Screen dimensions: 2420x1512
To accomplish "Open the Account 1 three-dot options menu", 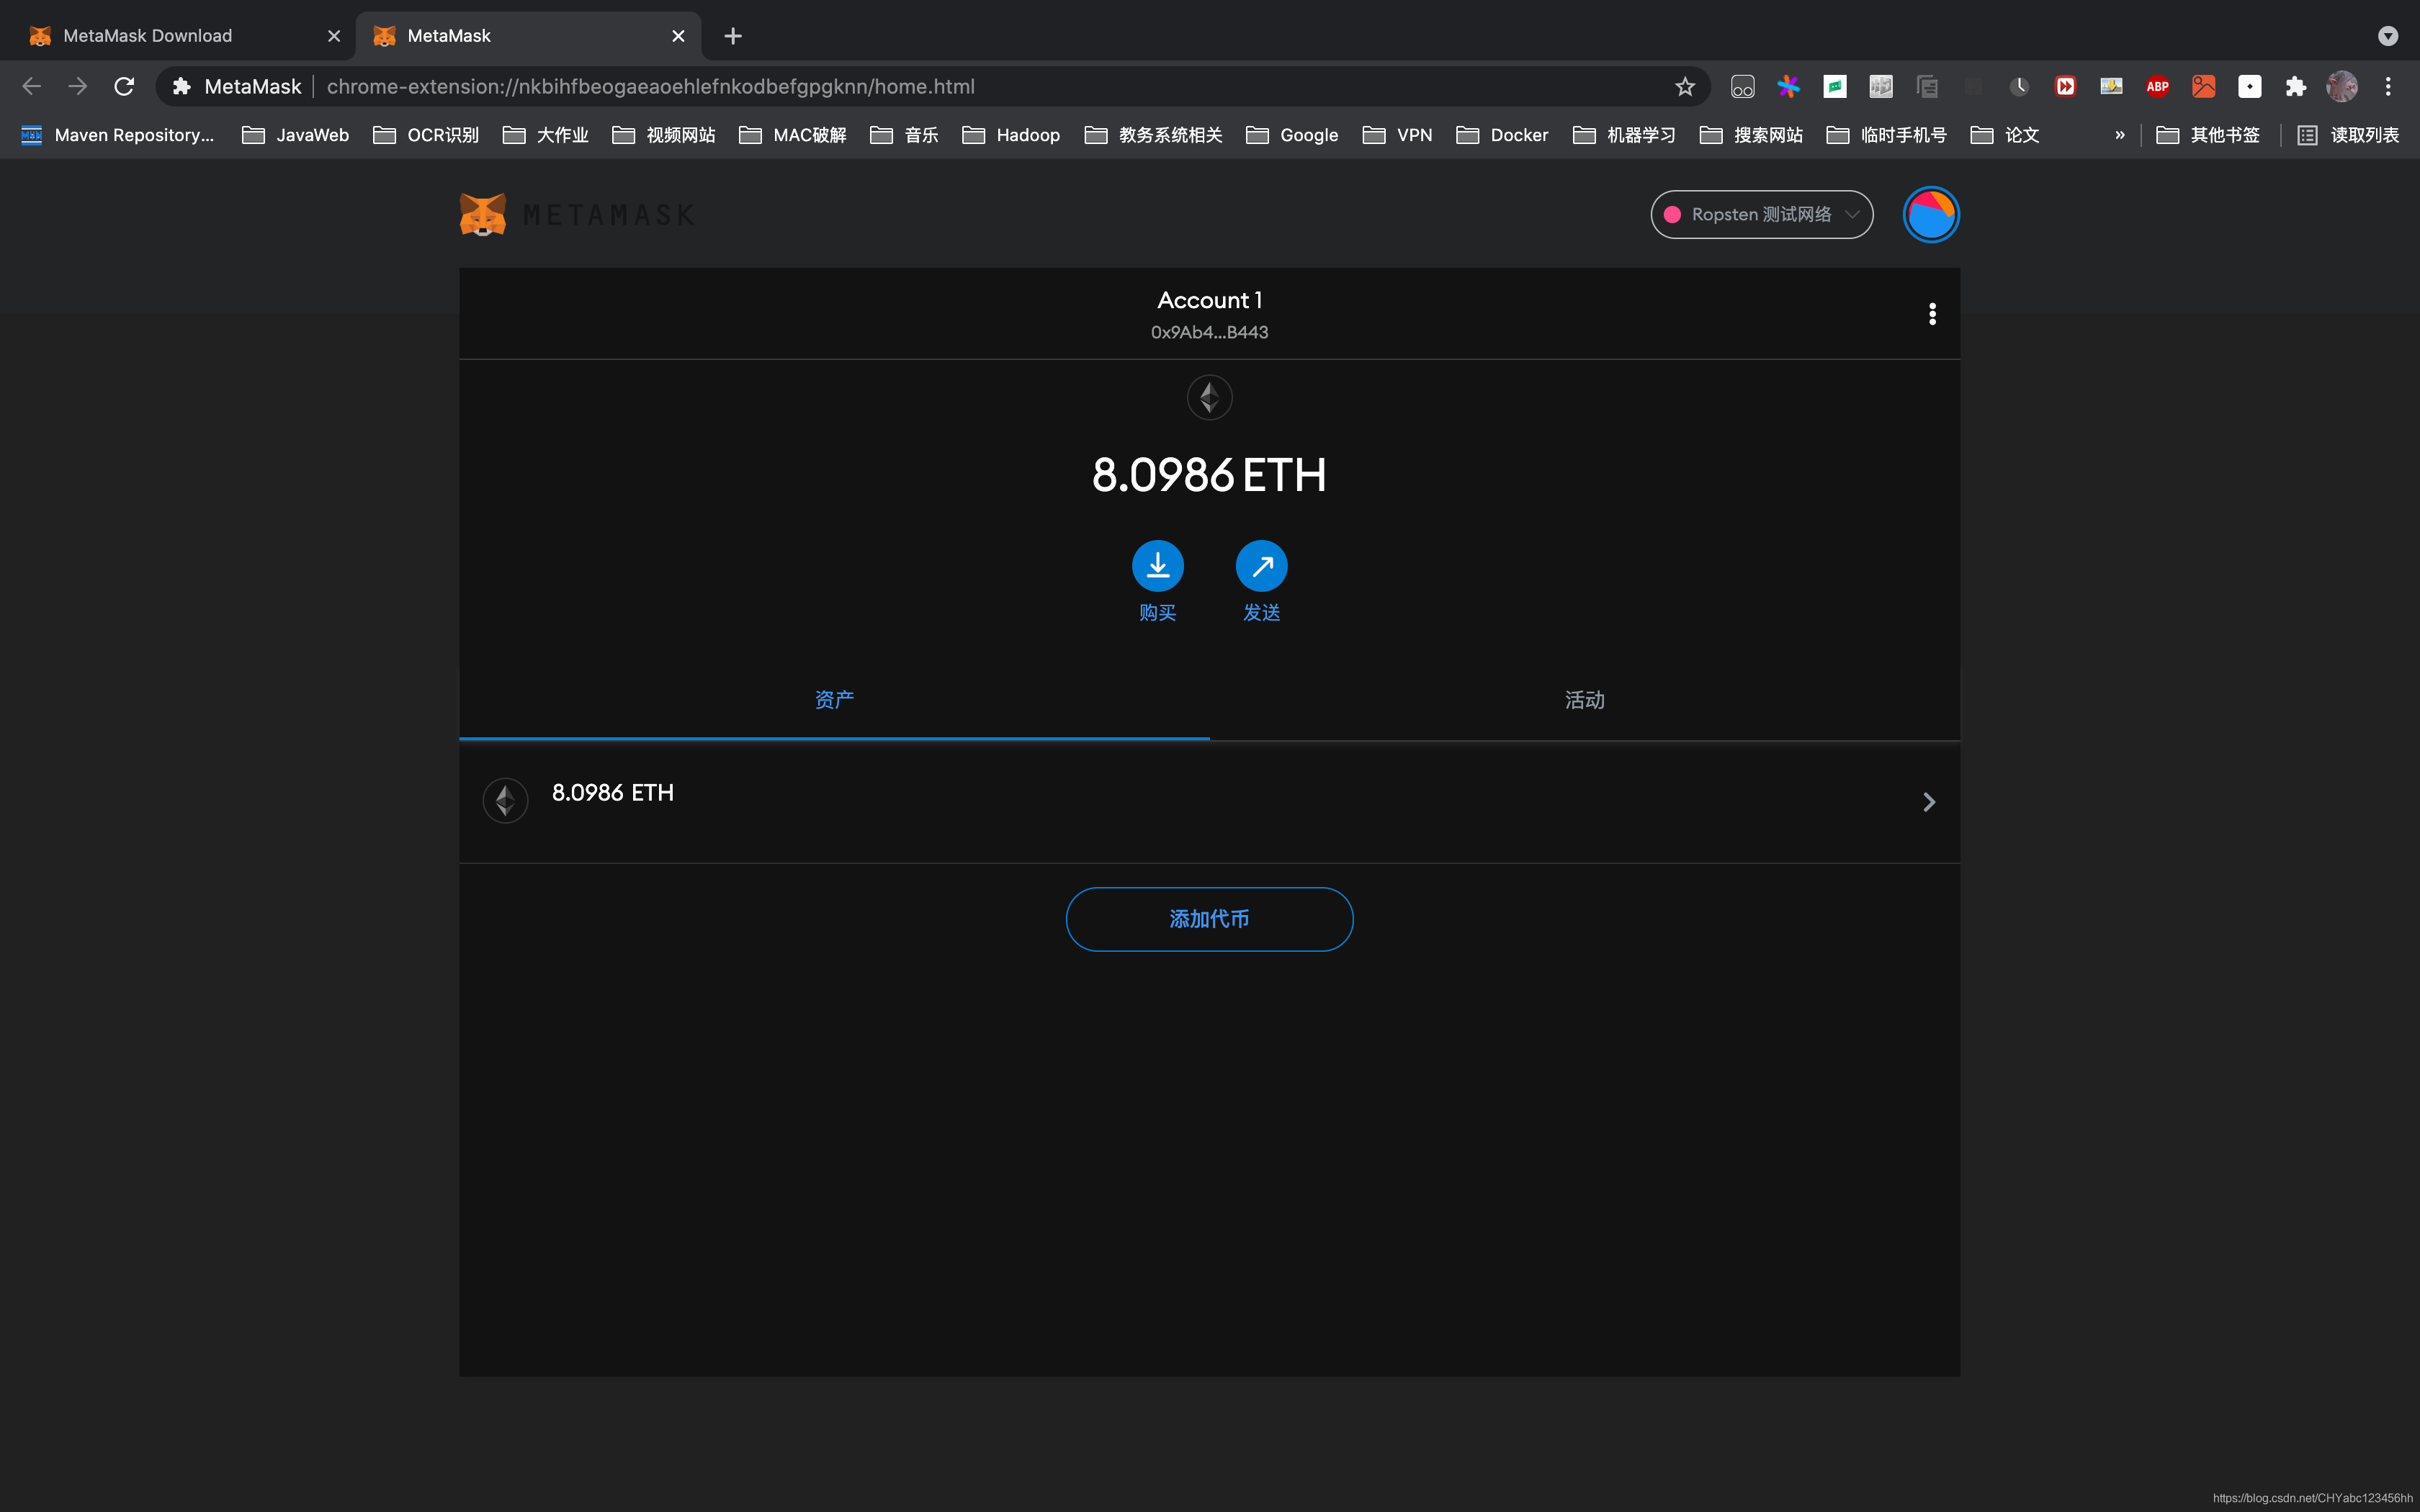I will click(1932, 314).
